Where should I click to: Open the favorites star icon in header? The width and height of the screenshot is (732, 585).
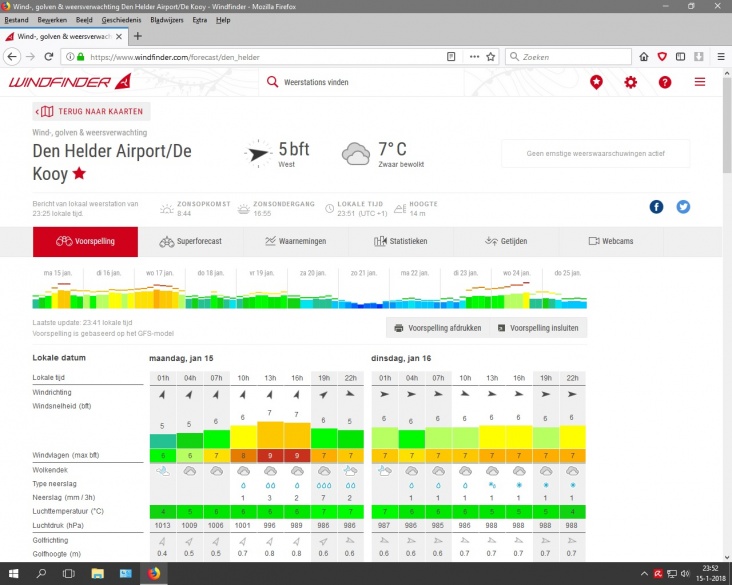click(597, 82)
